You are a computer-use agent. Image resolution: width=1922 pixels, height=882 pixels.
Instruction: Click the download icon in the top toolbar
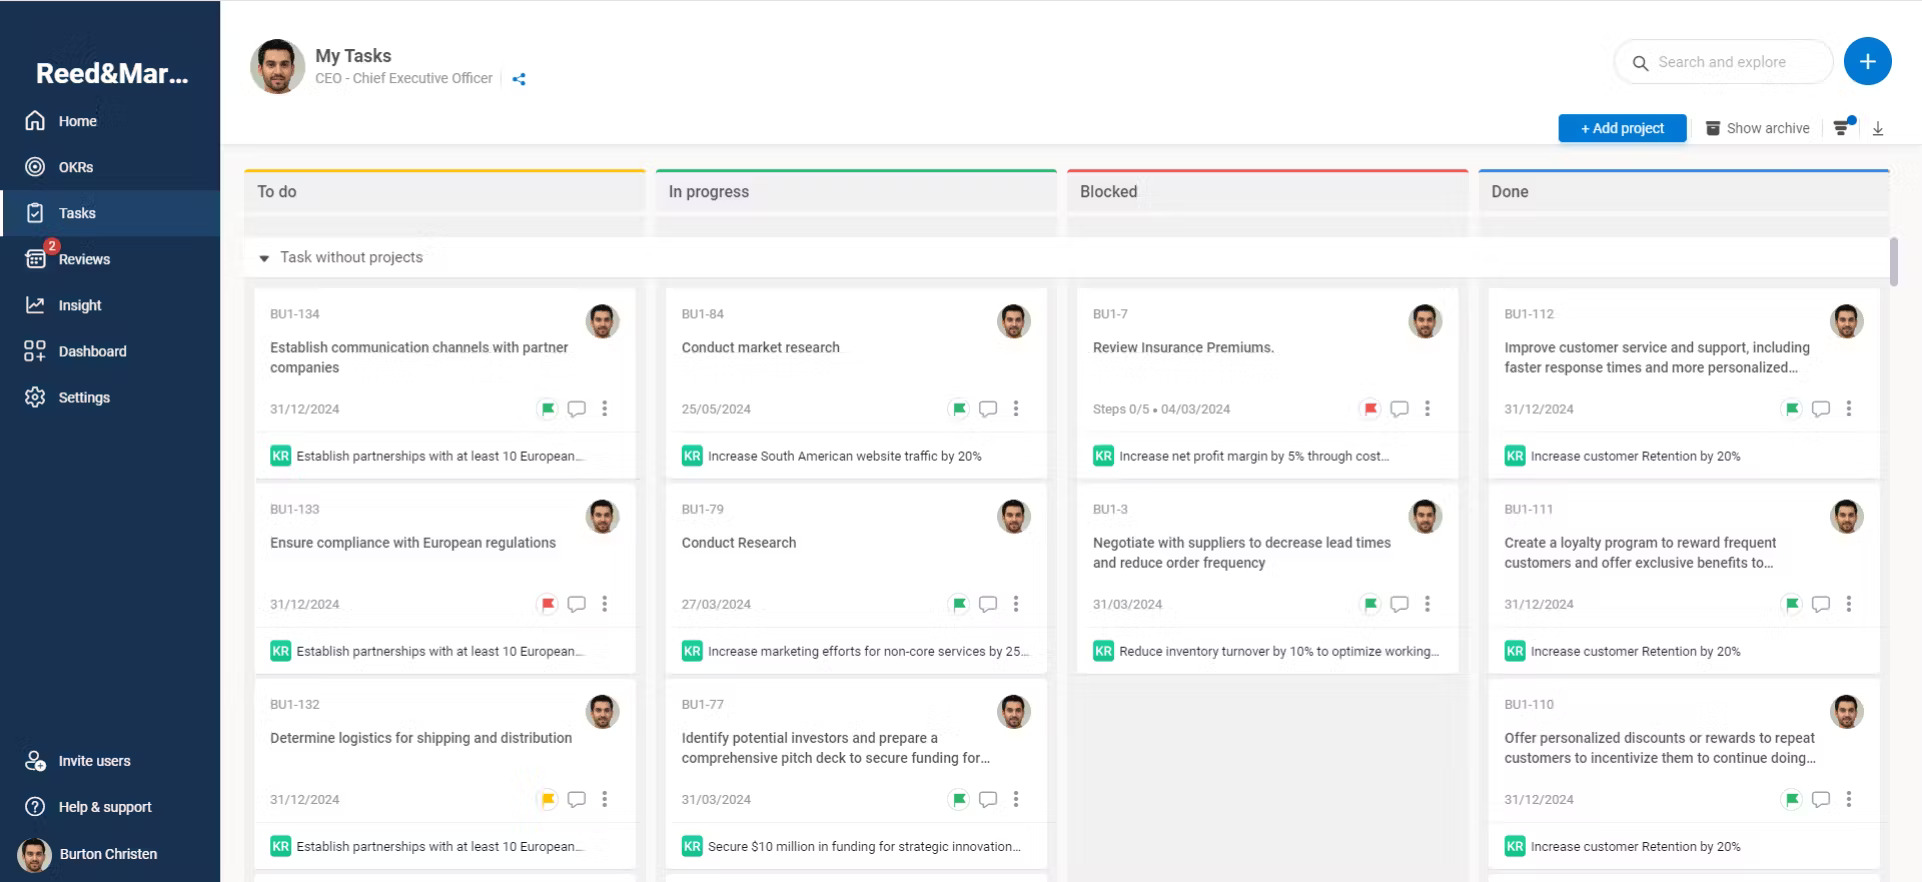click(1878, 128)
